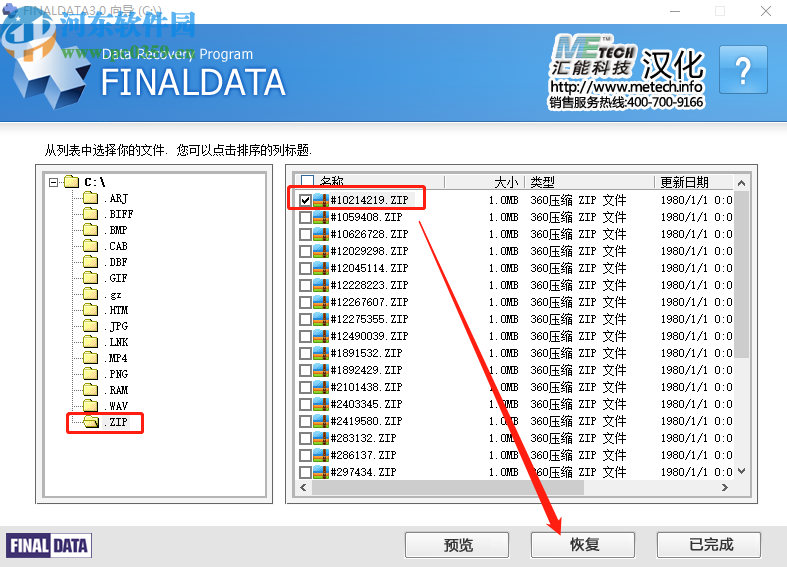The image size is (787, 567).
Task: Click scroll right arrow of file list
Action: click(724, 487)
